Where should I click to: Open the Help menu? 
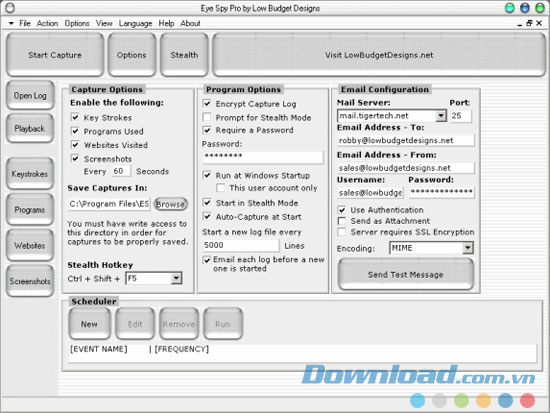coord(166,23)
